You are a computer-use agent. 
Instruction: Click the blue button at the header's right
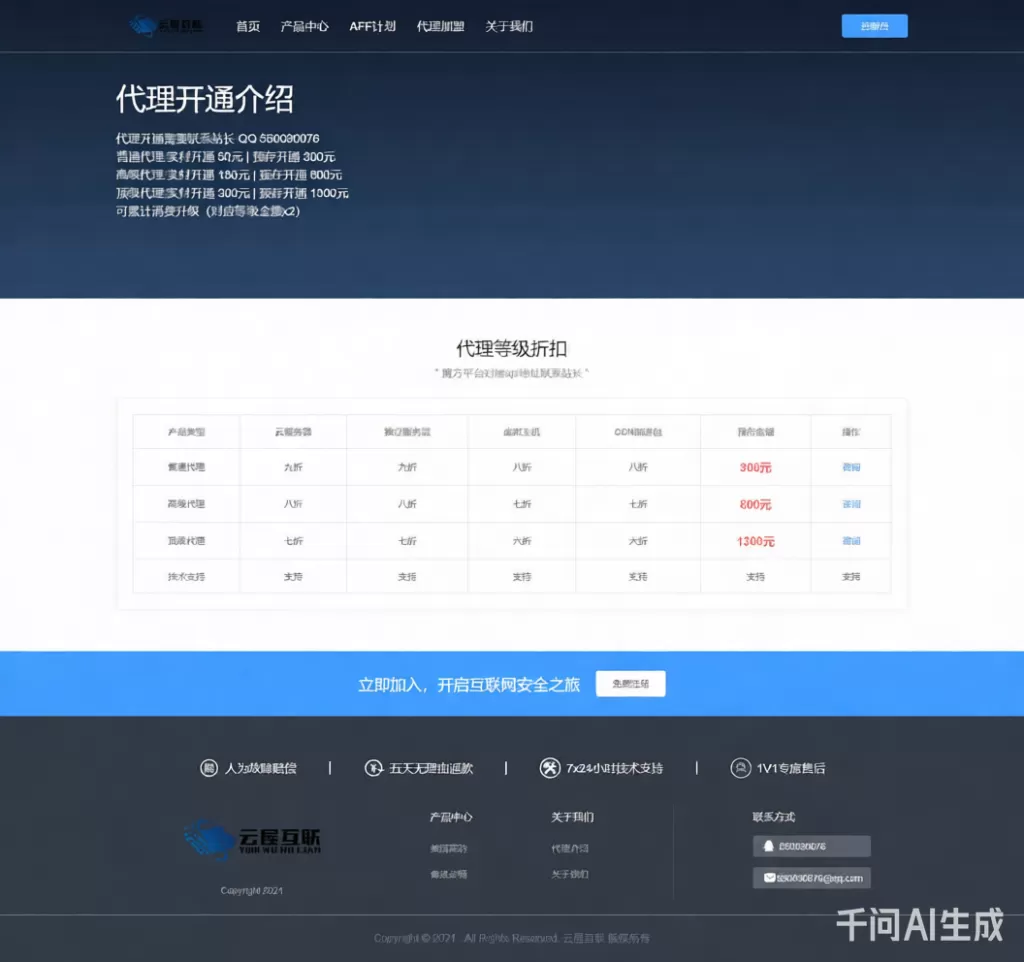click(874, 26)
